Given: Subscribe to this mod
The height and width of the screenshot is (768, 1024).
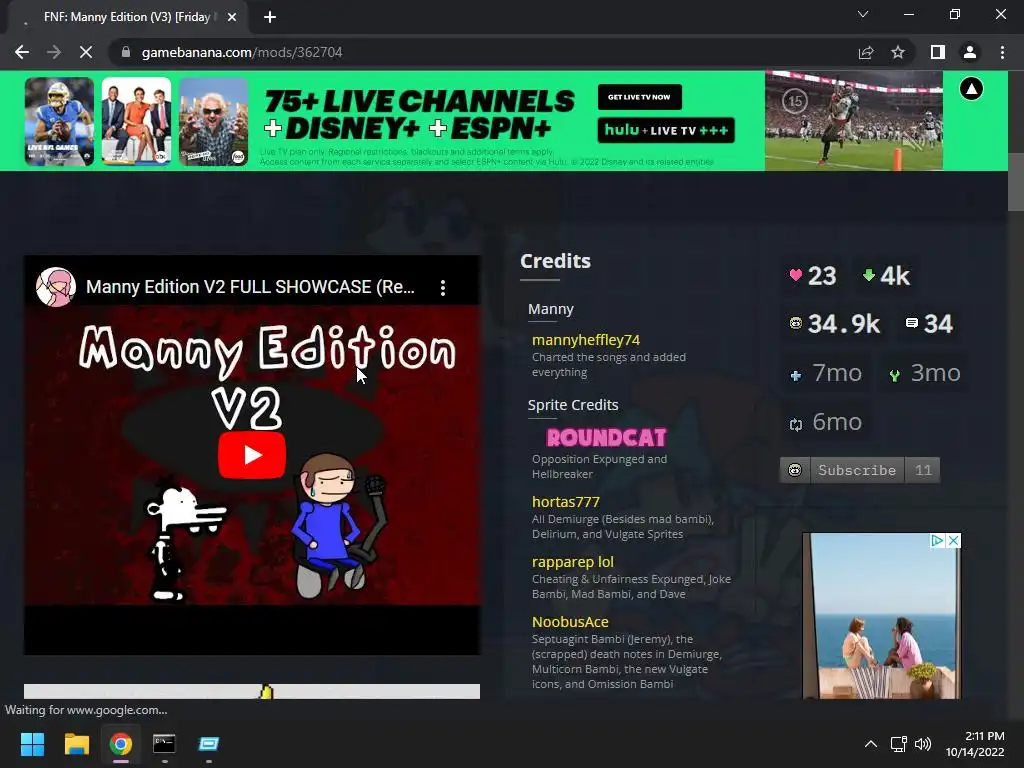Looking at the screenshot, I should click(857, 470).
